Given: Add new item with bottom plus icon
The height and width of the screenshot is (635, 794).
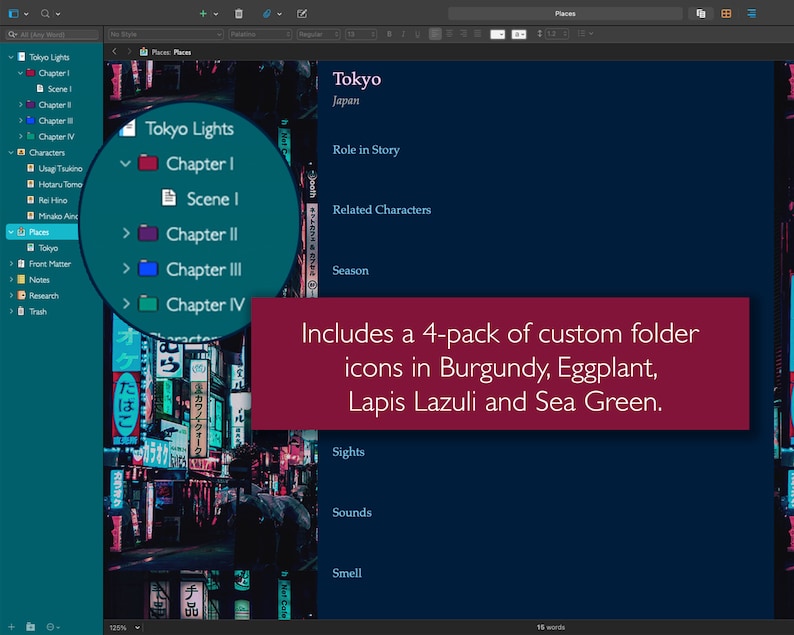Looking at the screenshot, I should 11,627.
